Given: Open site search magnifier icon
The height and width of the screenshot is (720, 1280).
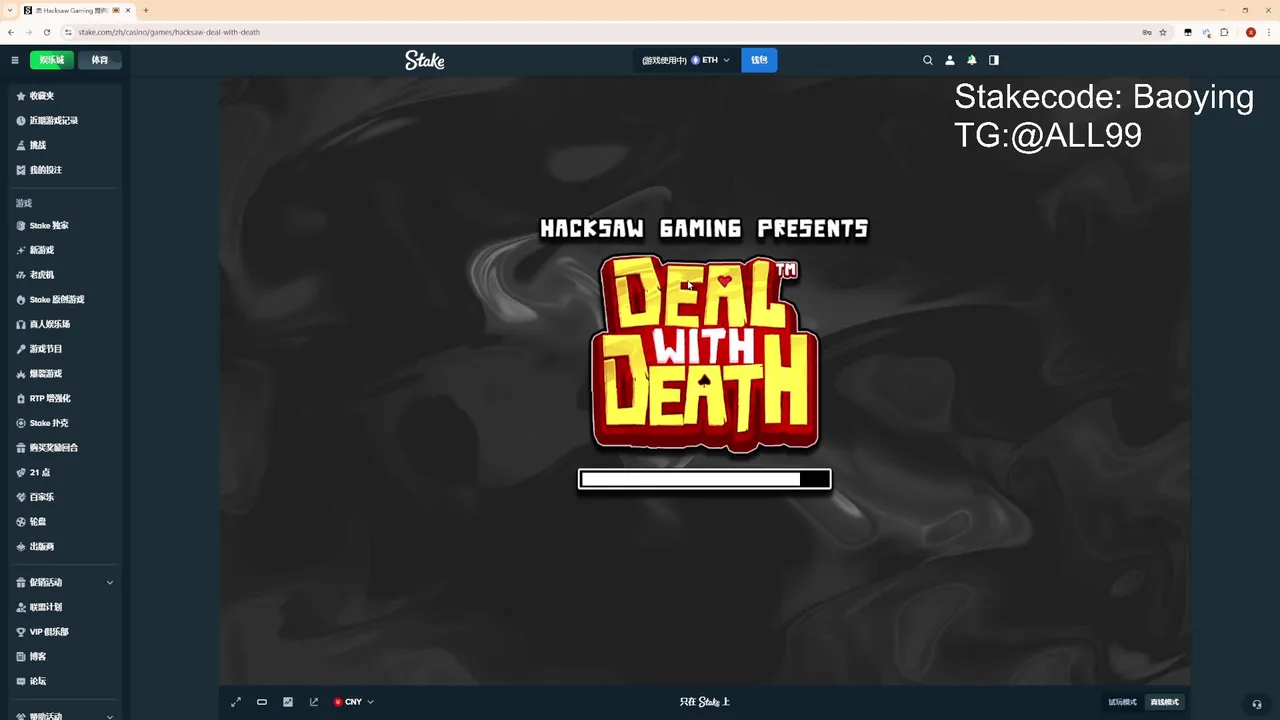Looking at the screenshot, I should 928,60.
